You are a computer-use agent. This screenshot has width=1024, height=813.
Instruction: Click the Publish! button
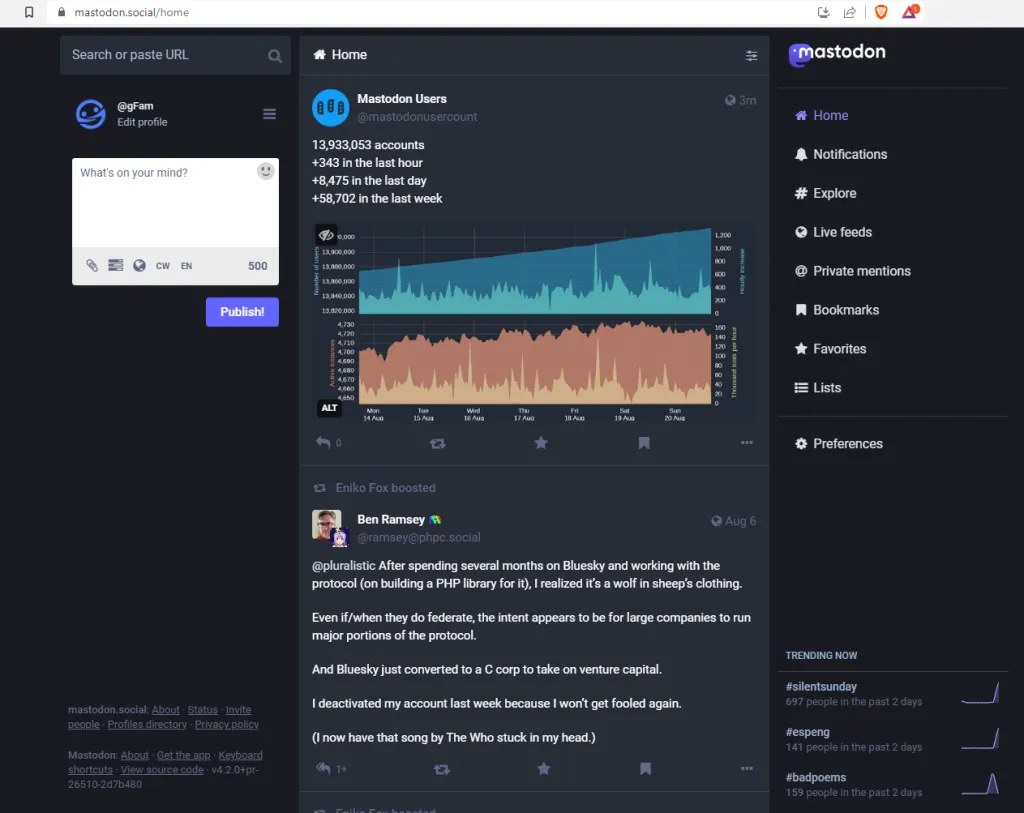click(242, 312)
